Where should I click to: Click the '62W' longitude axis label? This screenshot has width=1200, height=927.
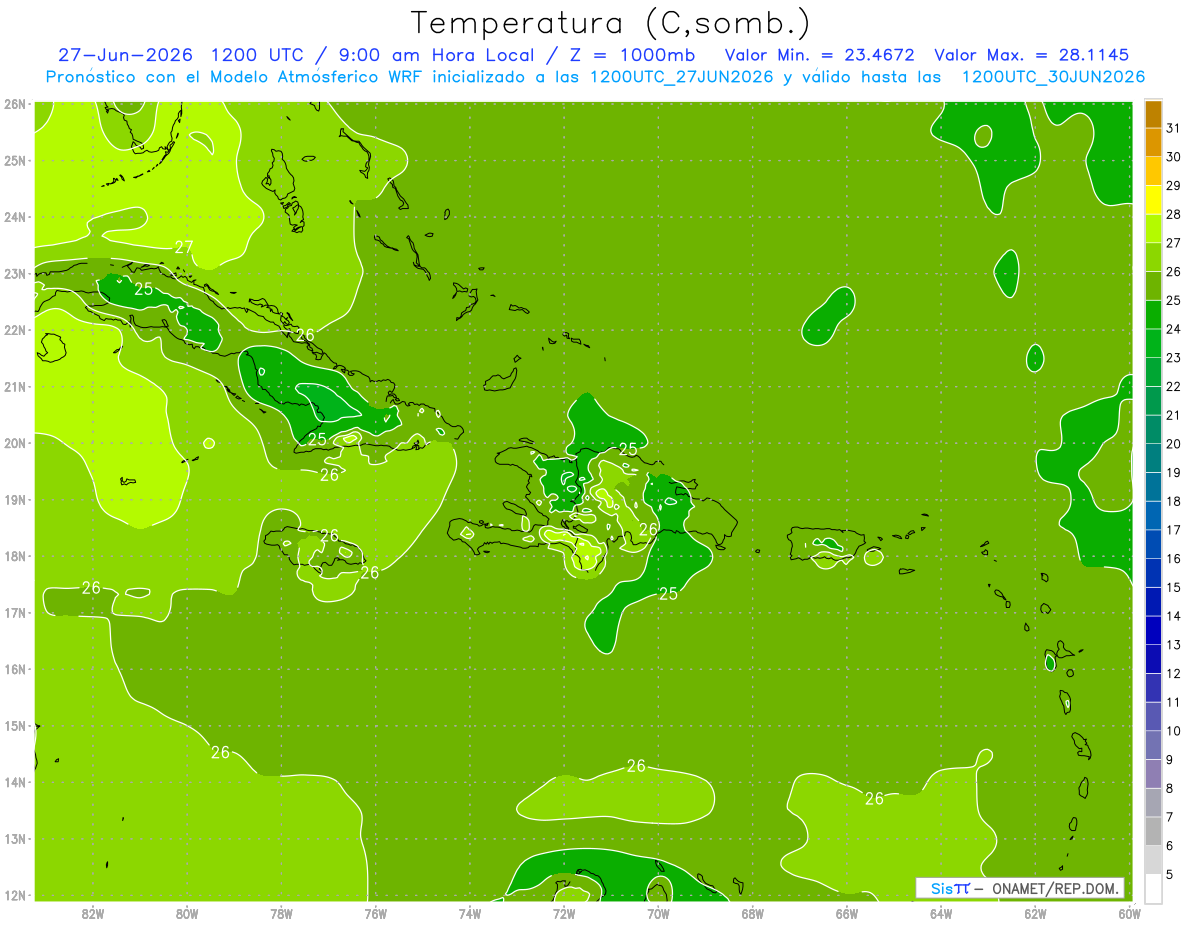click(1035, 913)
